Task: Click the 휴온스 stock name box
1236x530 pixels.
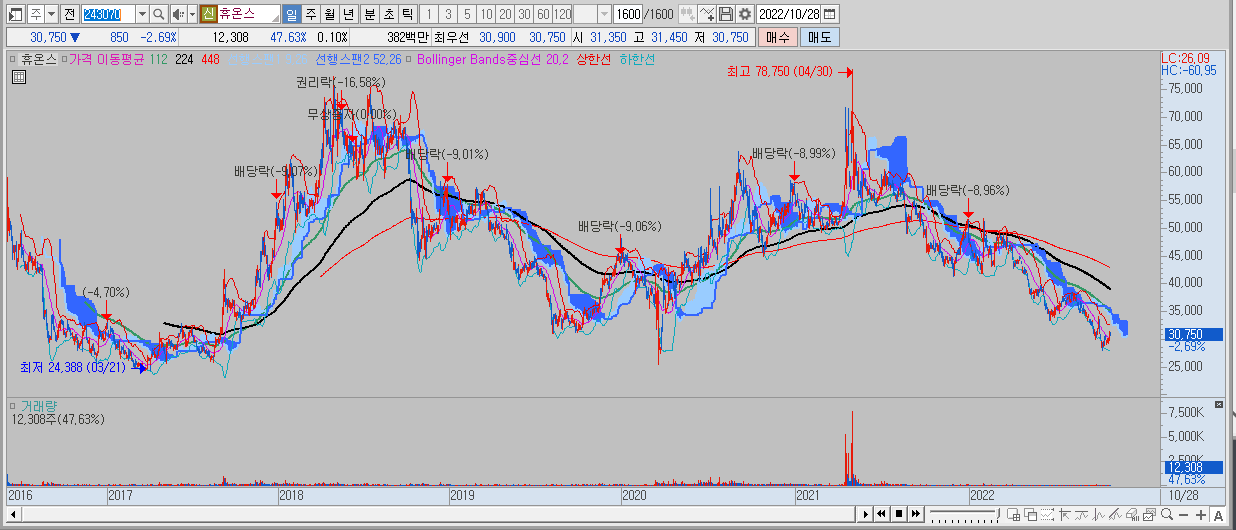Action: [x=249, y=14]
